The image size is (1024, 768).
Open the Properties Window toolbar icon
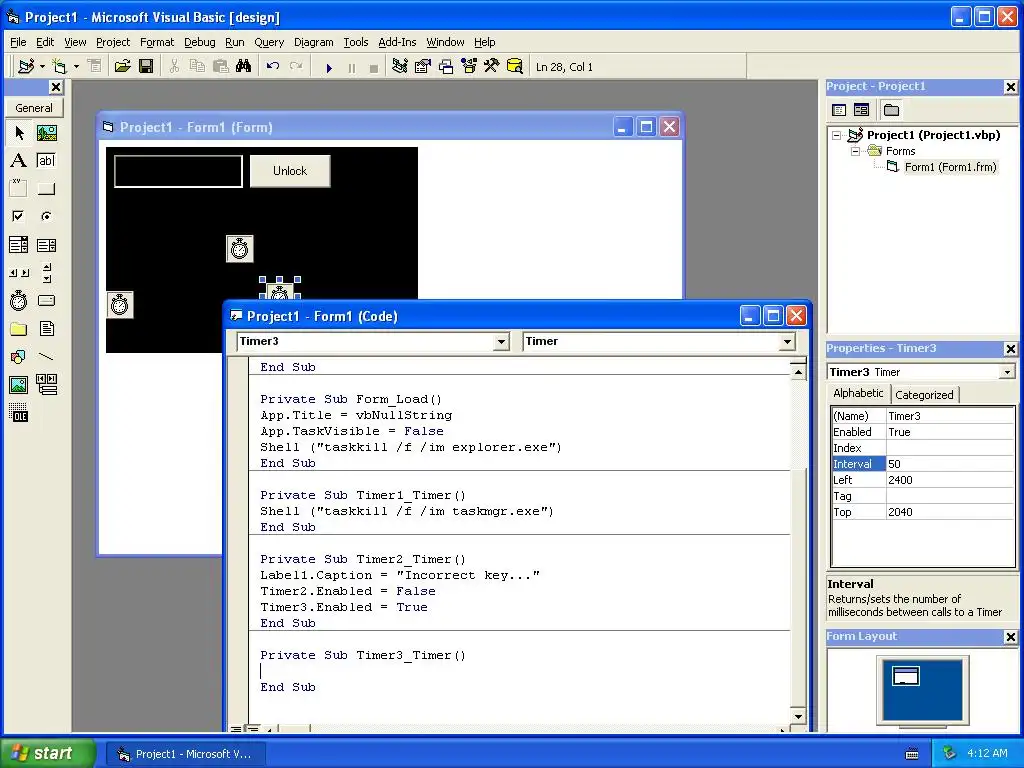pyautogui.click(x=423, y=67)
